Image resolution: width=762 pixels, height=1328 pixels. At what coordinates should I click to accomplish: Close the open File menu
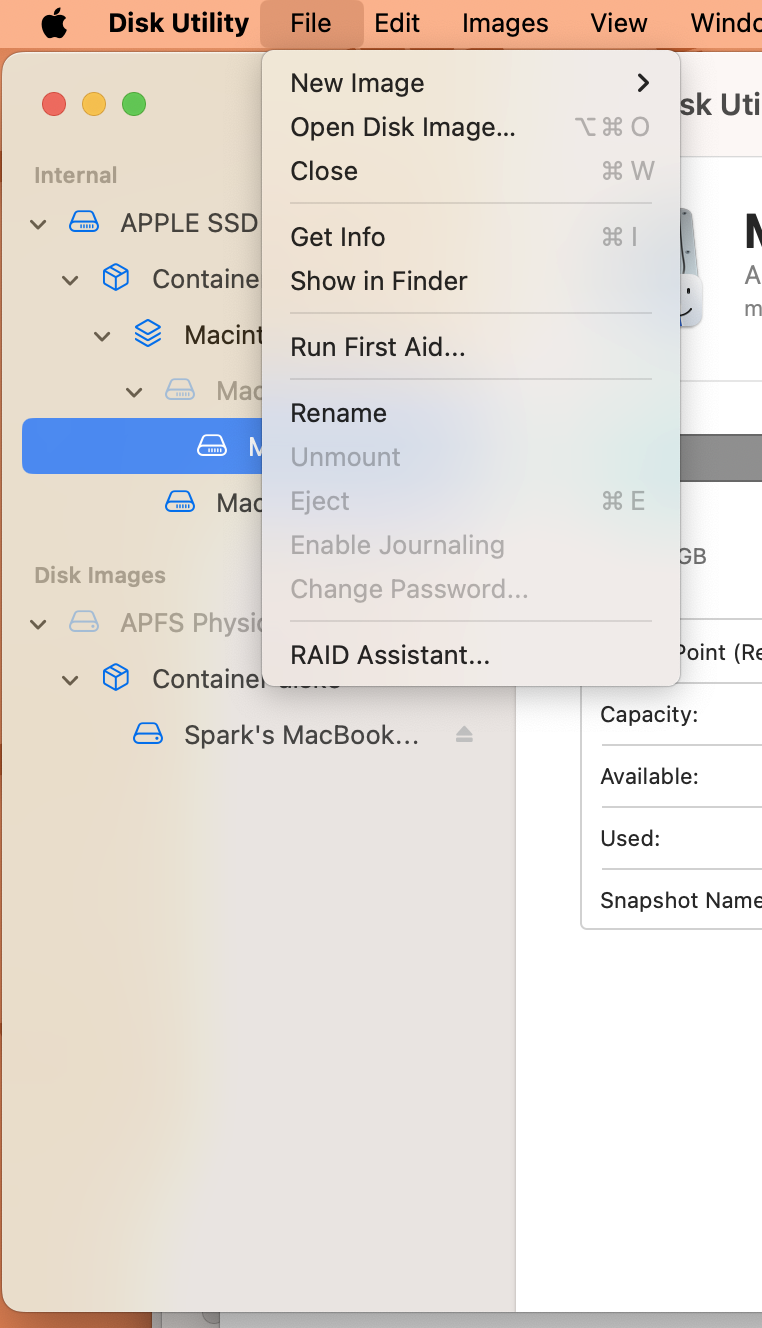point(311,23)
